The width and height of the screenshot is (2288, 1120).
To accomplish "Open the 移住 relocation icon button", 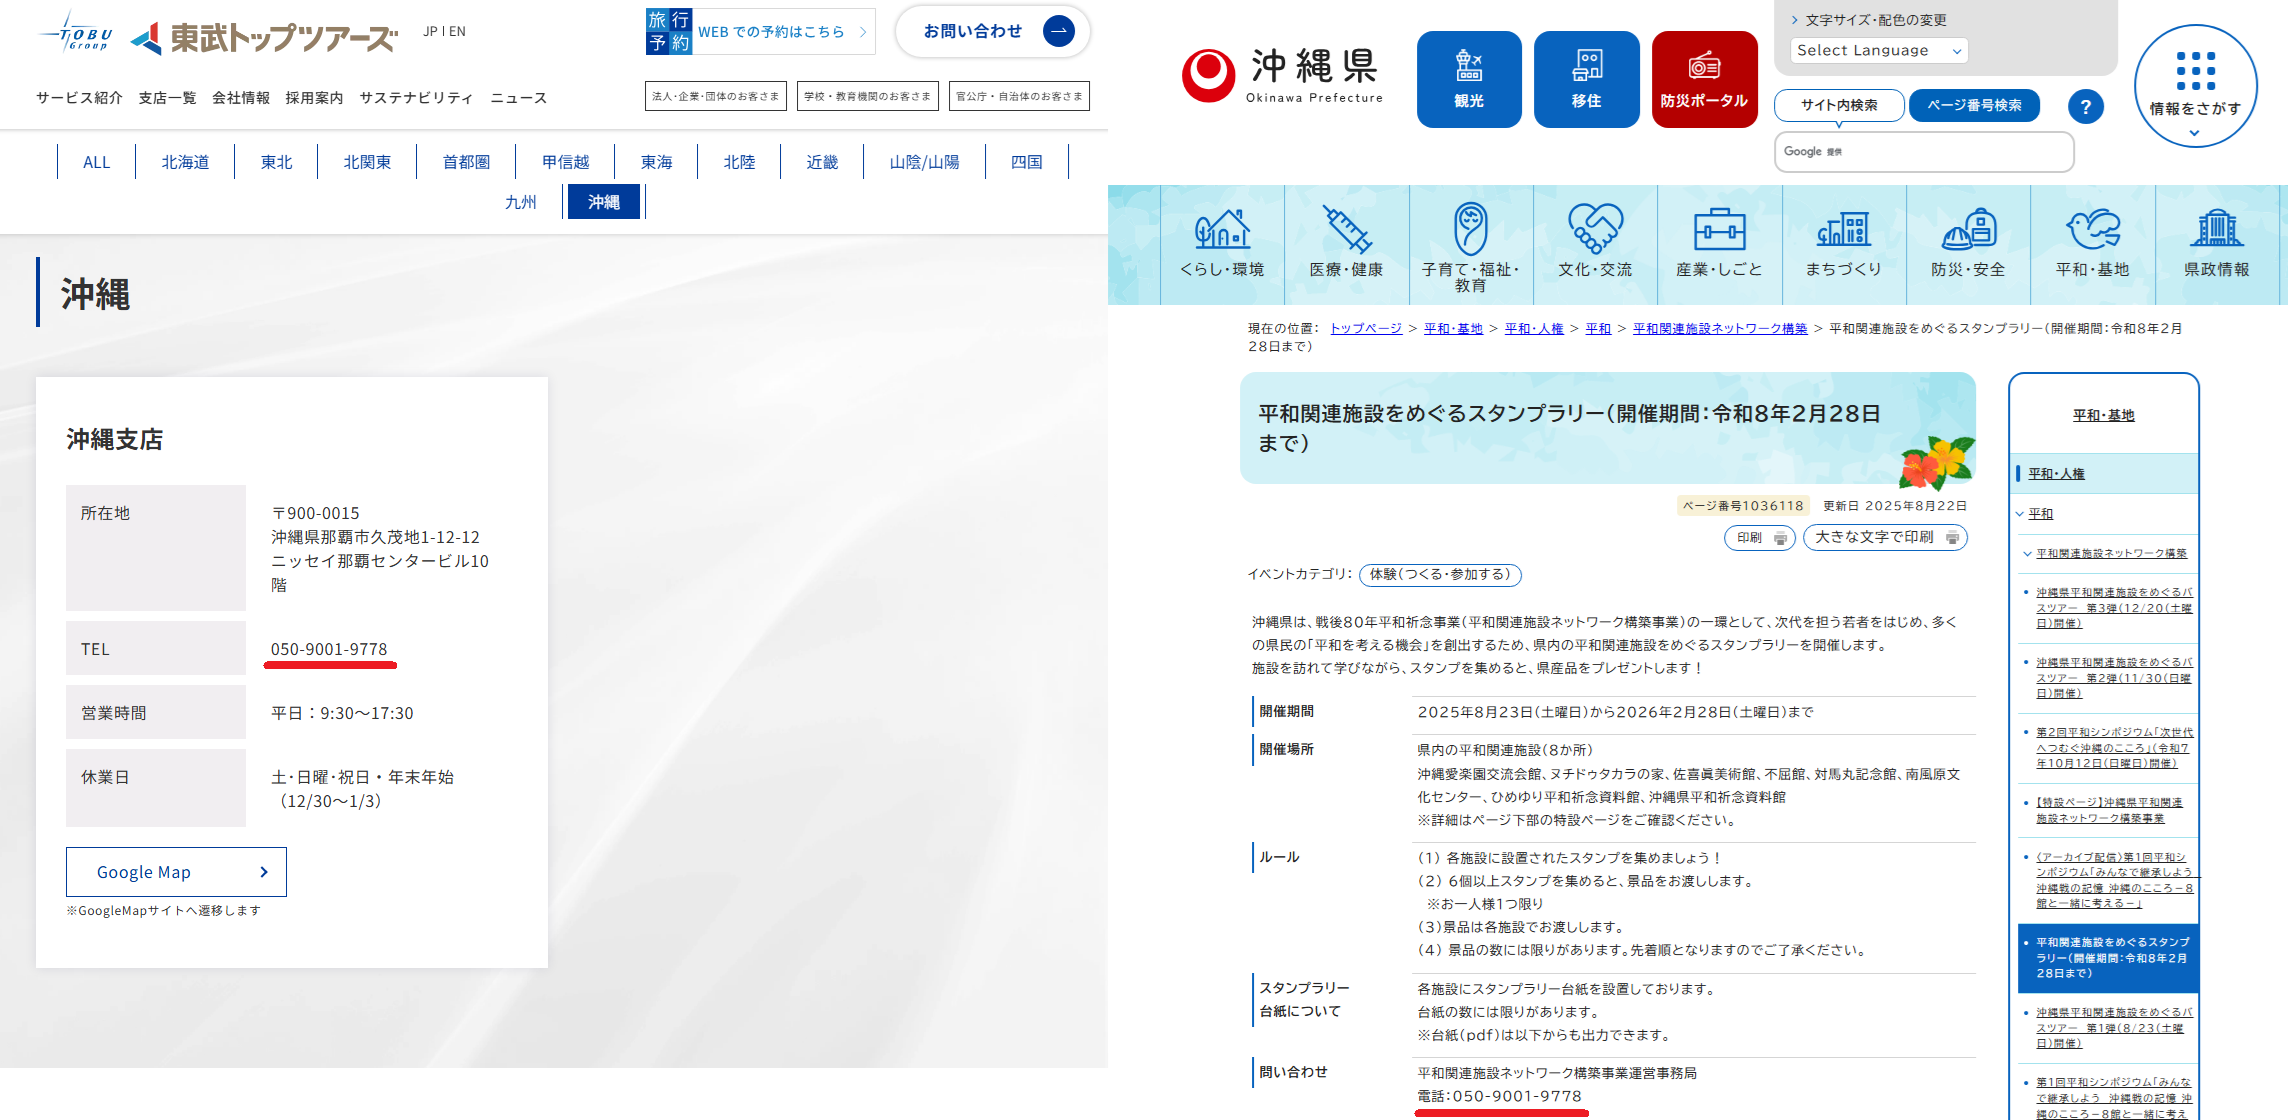I will 1586,79.
